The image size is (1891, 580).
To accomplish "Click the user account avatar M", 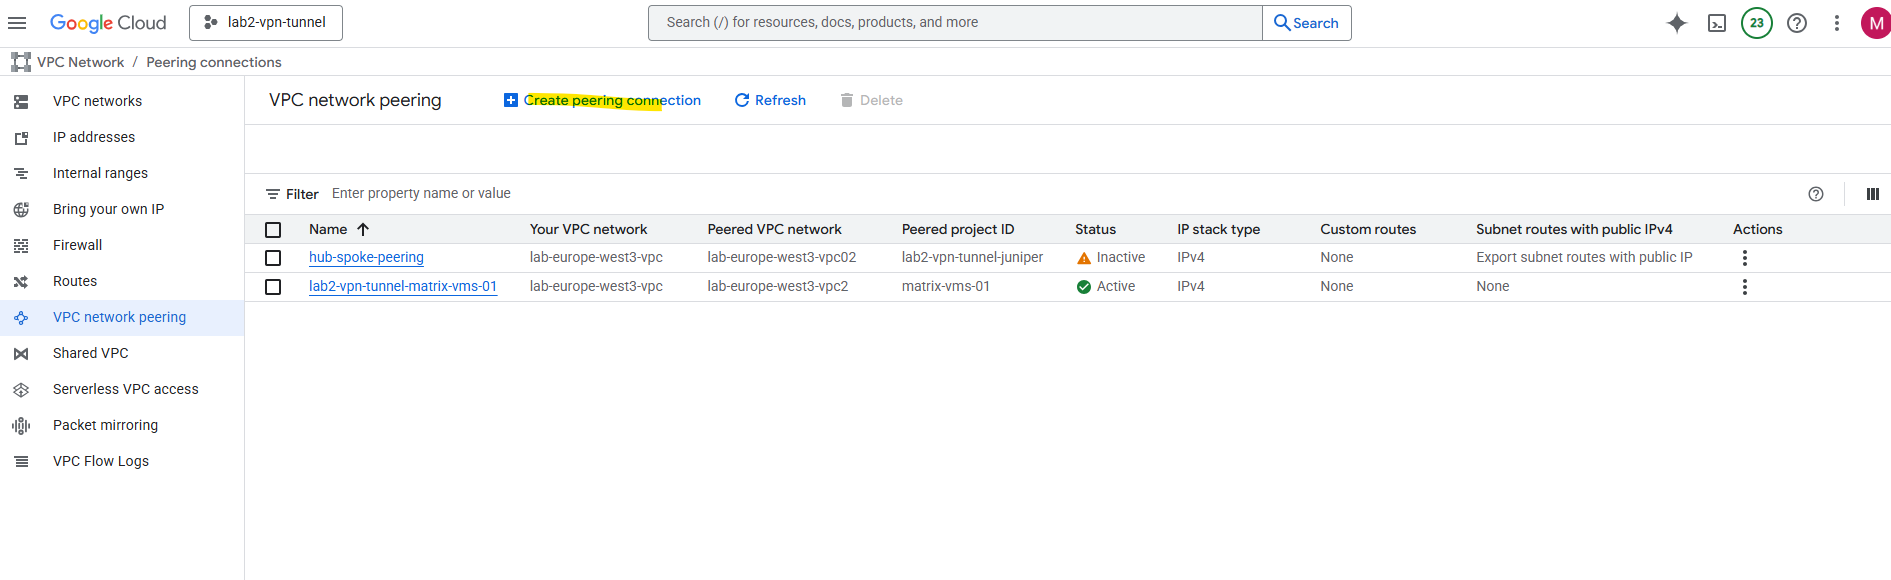I will tap(1875, 23).
